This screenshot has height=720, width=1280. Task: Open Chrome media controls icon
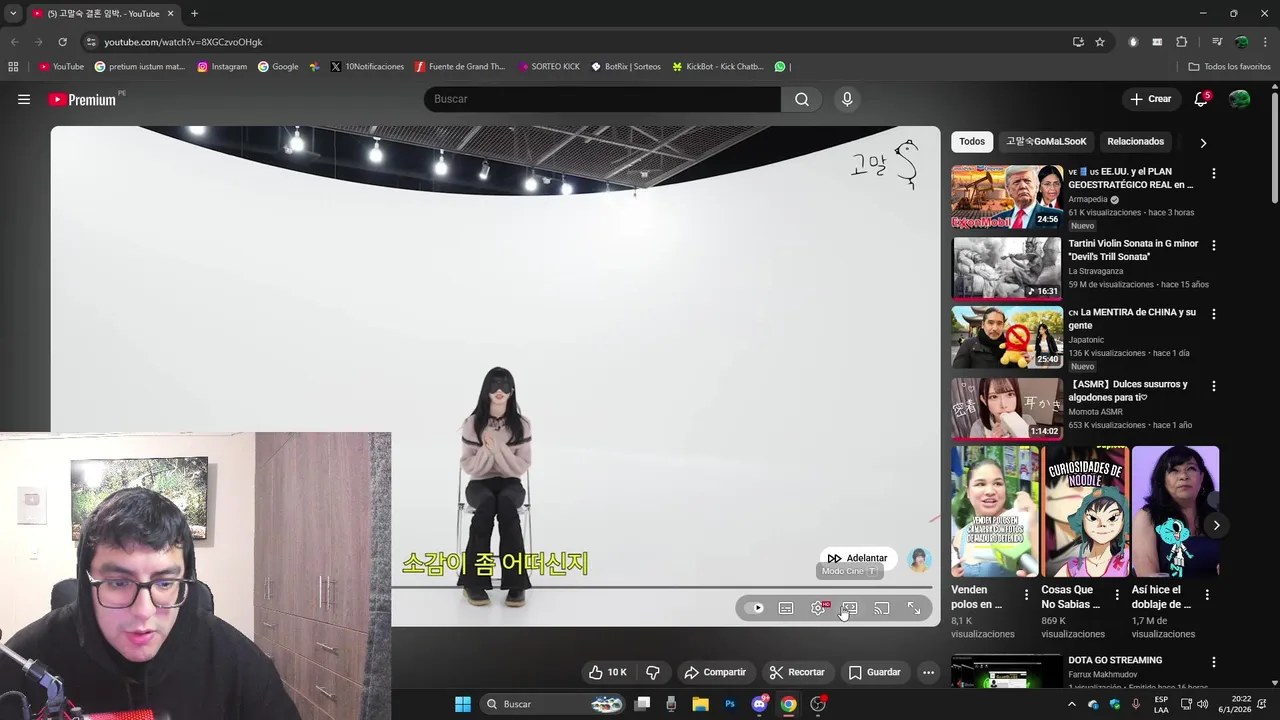click(1216, 42)
